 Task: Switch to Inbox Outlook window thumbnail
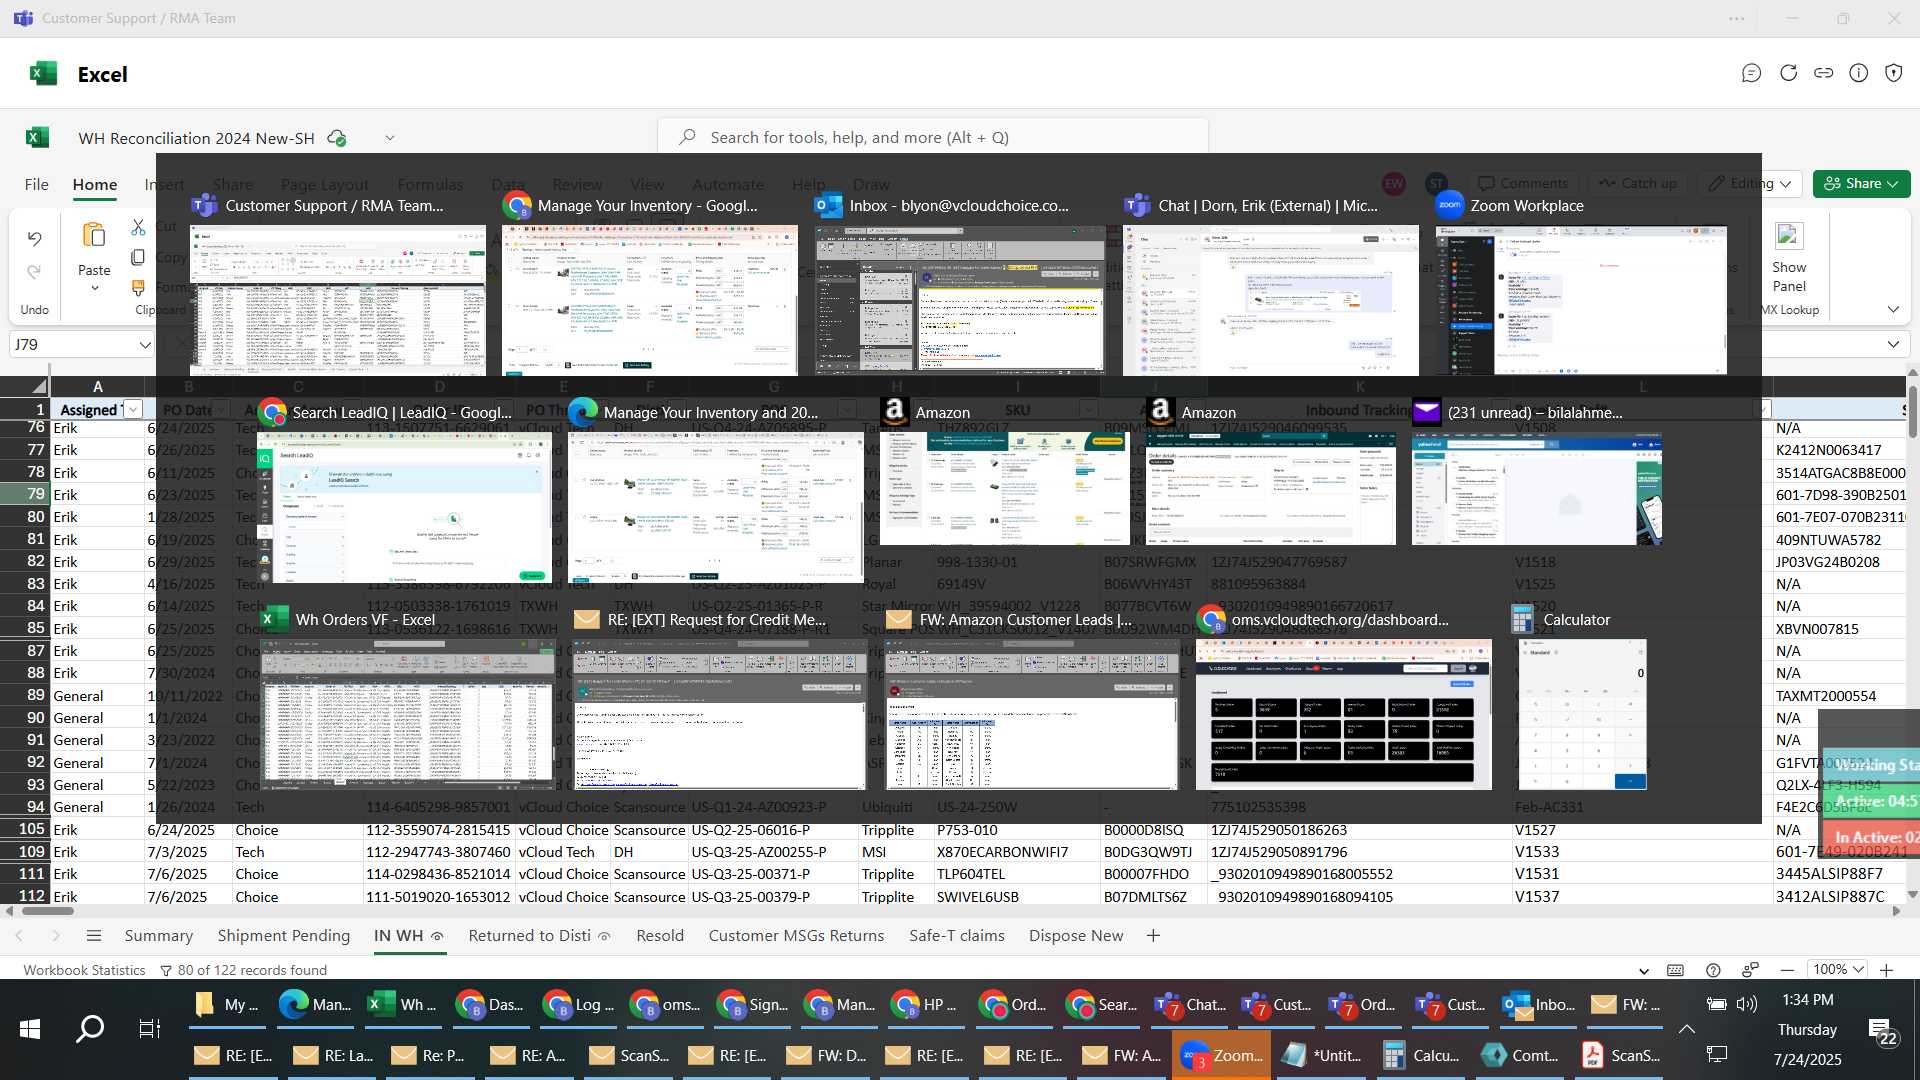coord(961,300)
